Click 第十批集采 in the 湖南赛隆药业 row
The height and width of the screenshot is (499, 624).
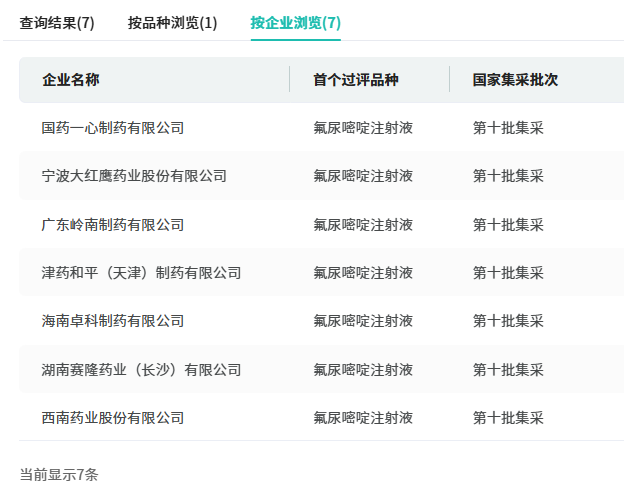point(508,370)
